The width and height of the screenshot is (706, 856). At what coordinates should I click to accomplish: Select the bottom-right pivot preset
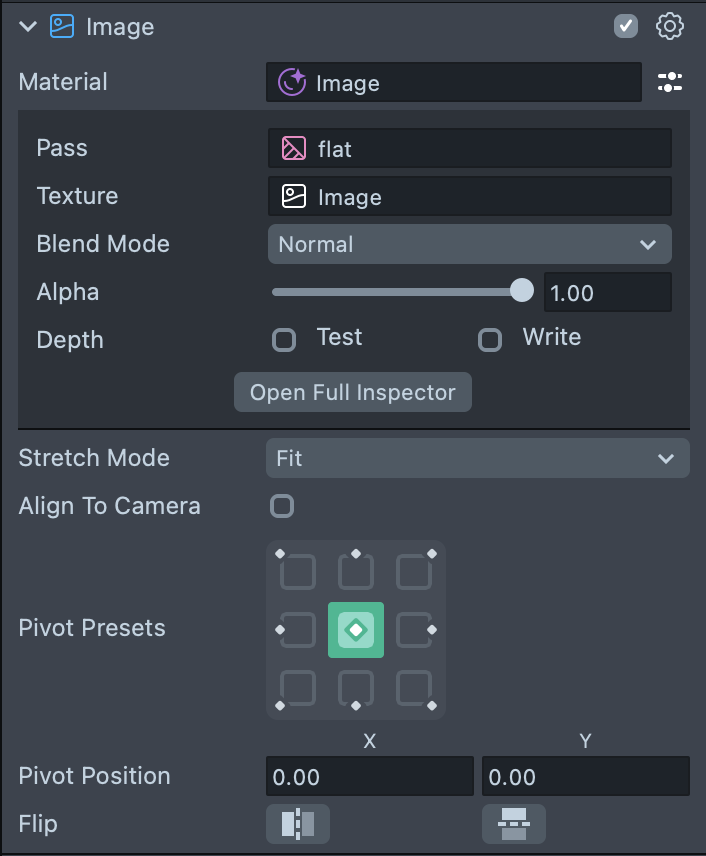414,688
